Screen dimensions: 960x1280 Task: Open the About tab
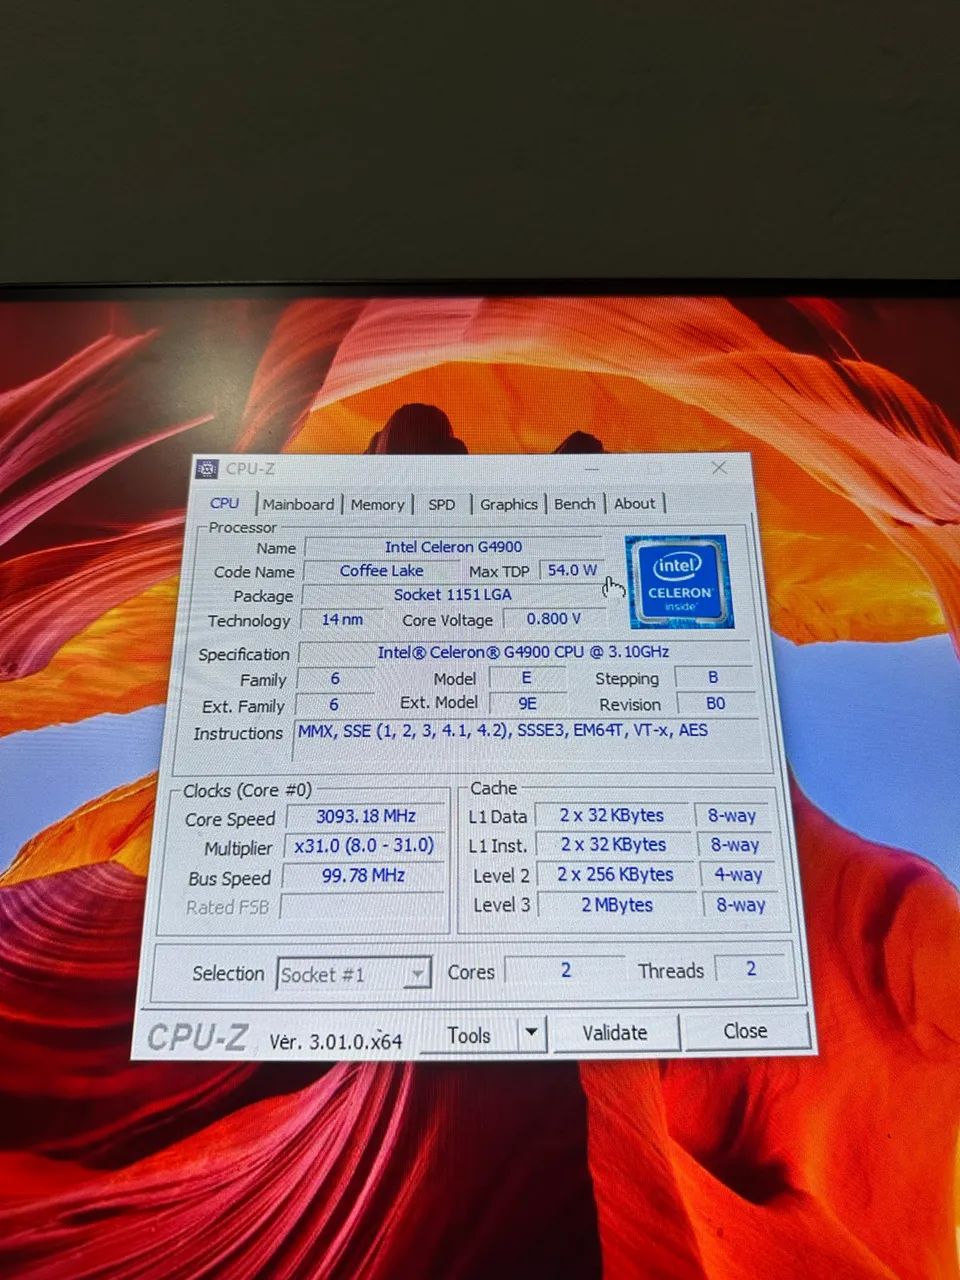click(635, 503)
